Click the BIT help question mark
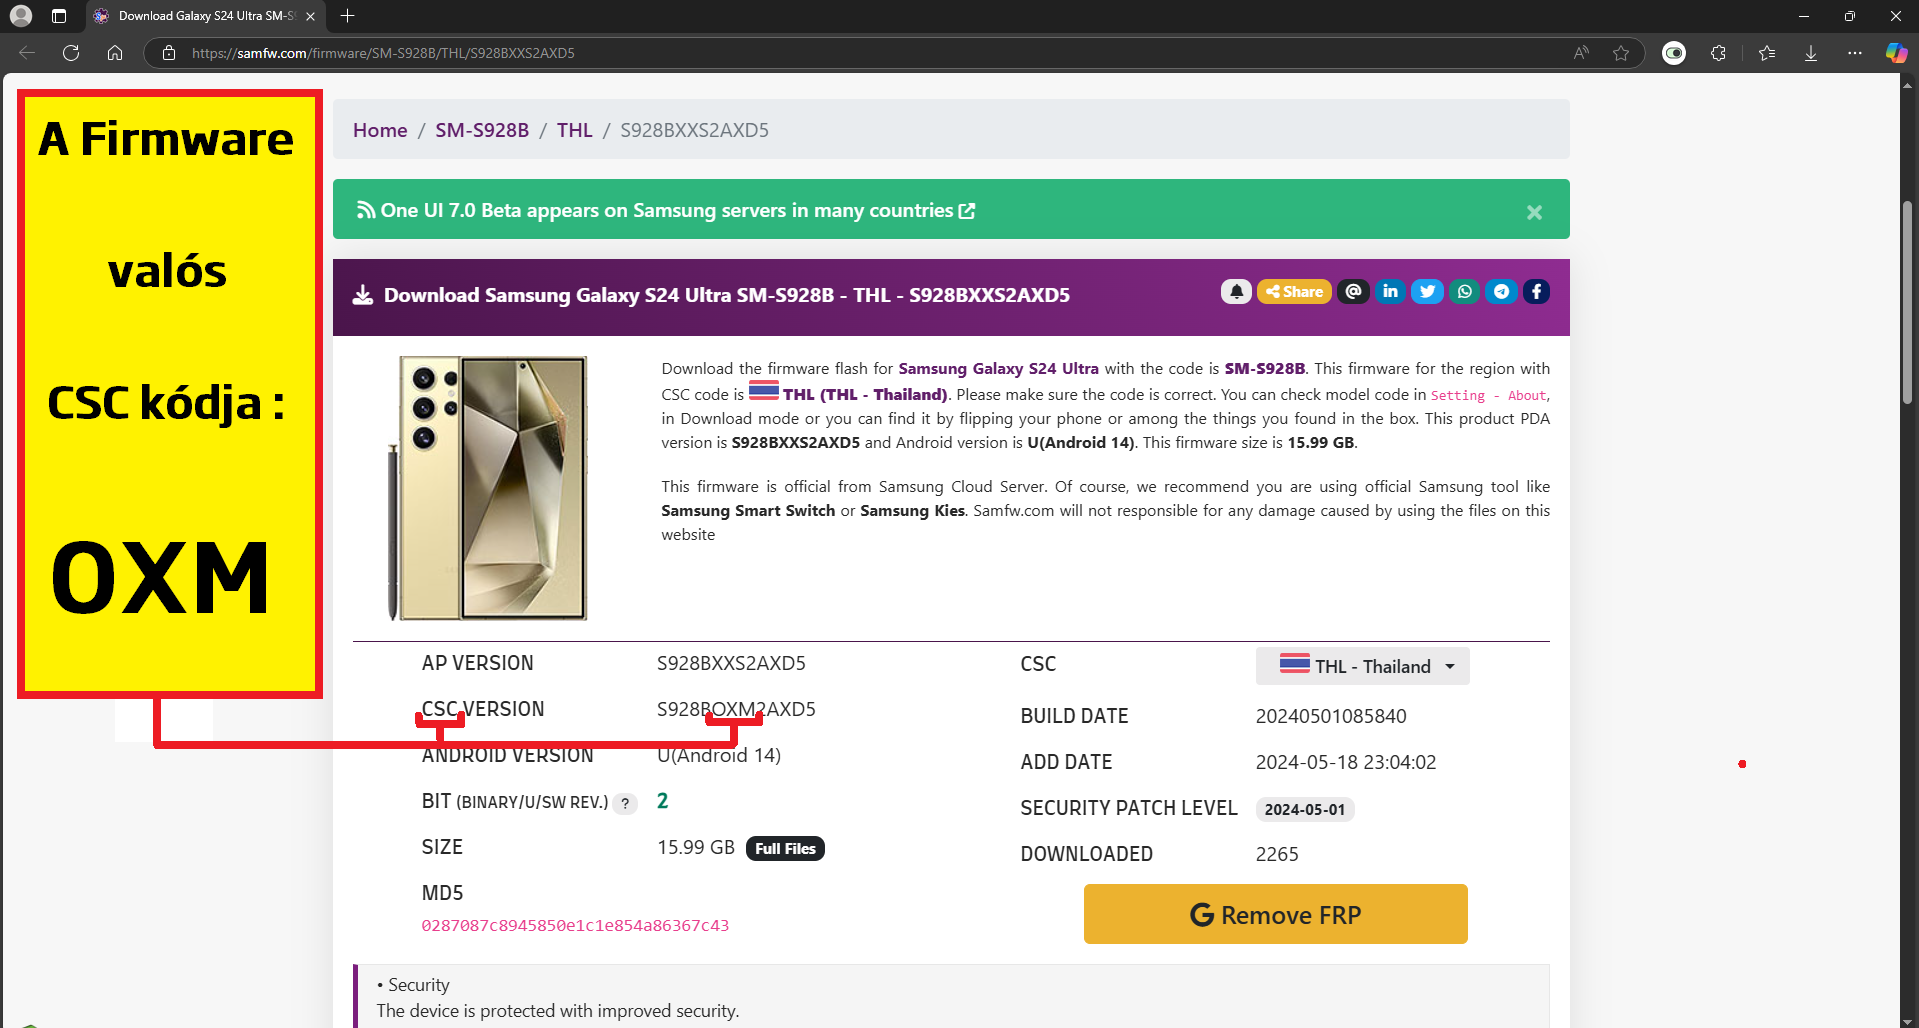1919x1028 pixels. click(x=625, y=803)
